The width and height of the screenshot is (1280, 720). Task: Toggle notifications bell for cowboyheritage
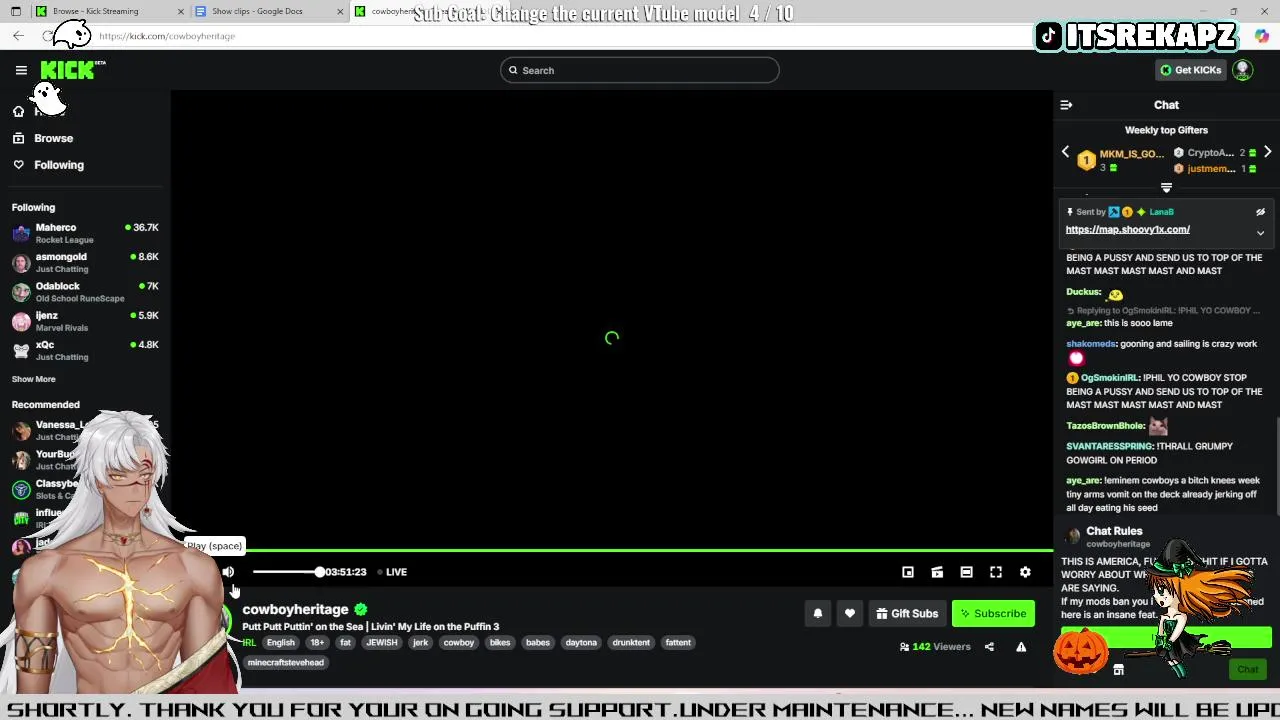[818, 614]
